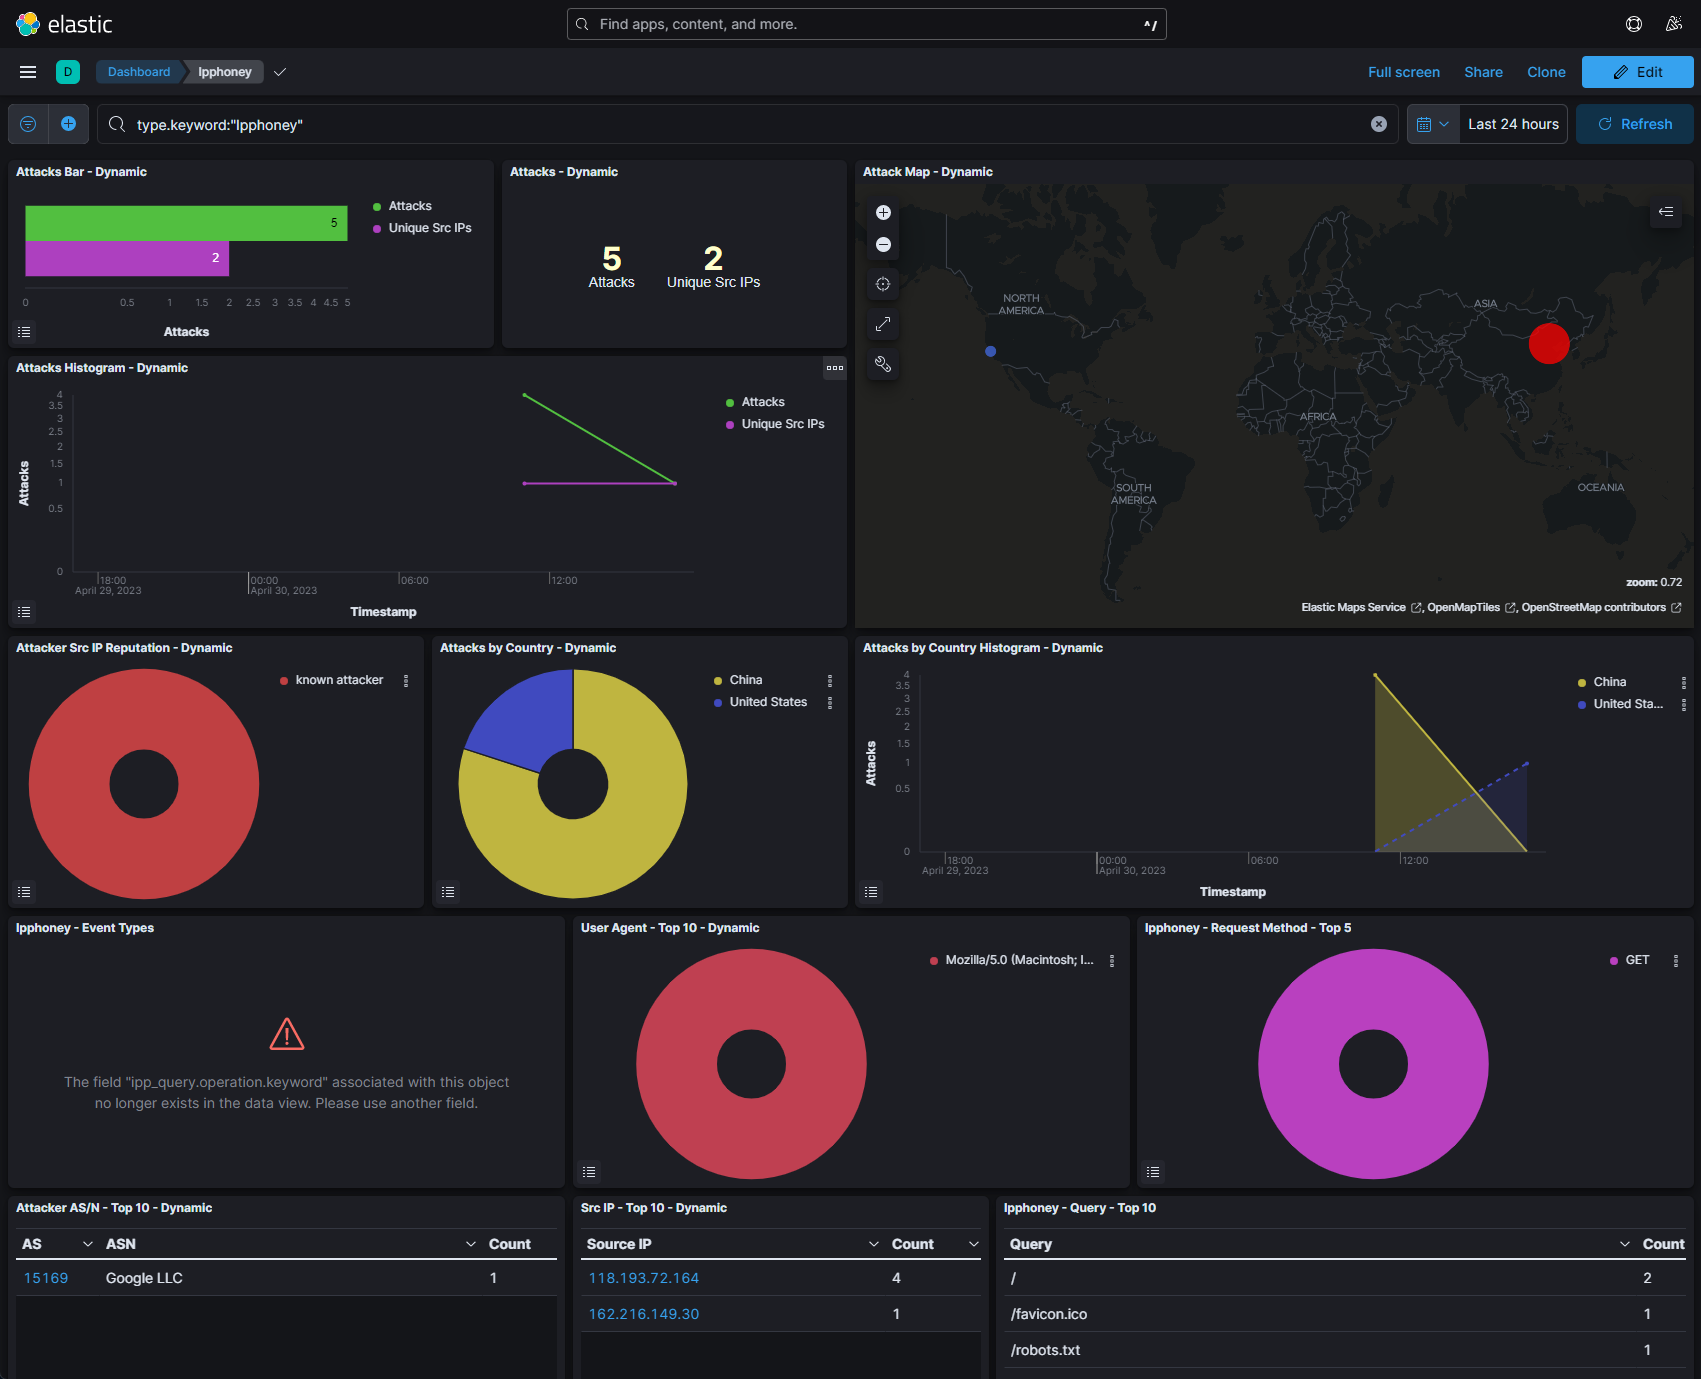Toggle legend in Attacks by Country panel
This screenshot has width=1701, height=1379.
tap(448, 892)
